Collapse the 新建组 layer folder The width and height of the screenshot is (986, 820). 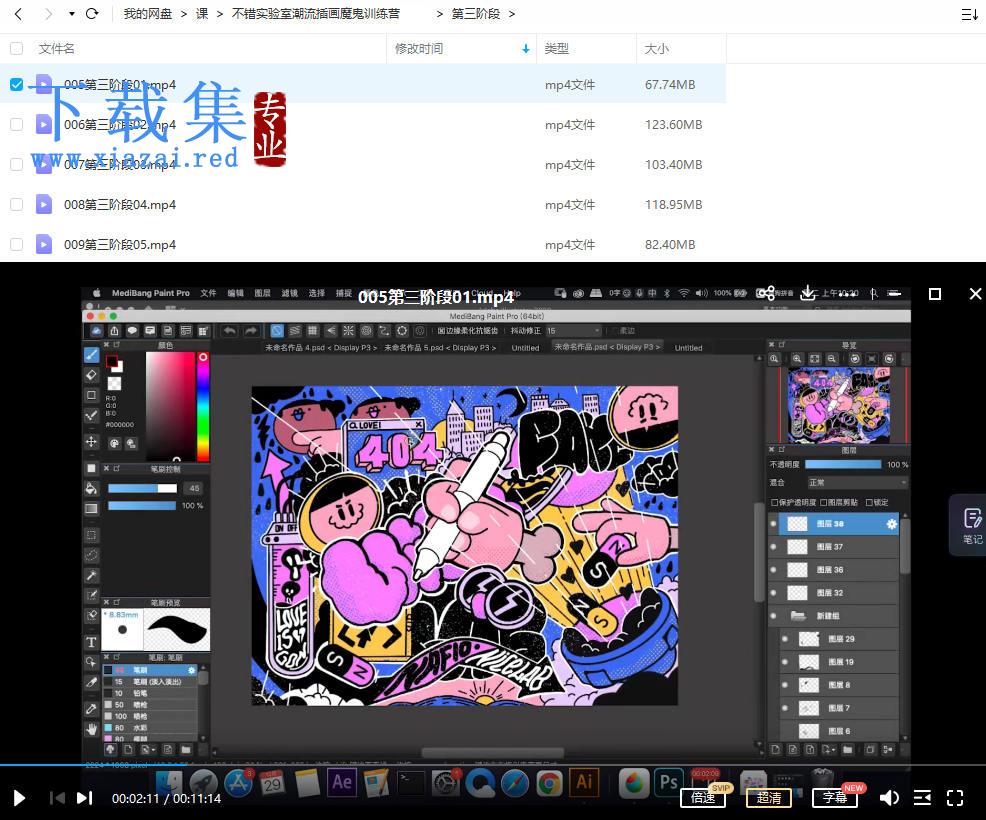tap(798, 616)
